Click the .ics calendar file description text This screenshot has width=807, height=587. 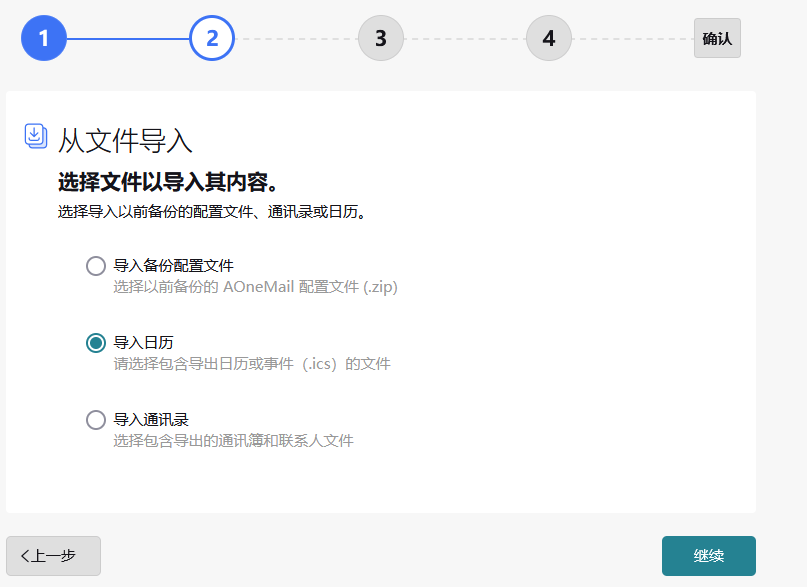pyautogui.click(x=252, y=364)
